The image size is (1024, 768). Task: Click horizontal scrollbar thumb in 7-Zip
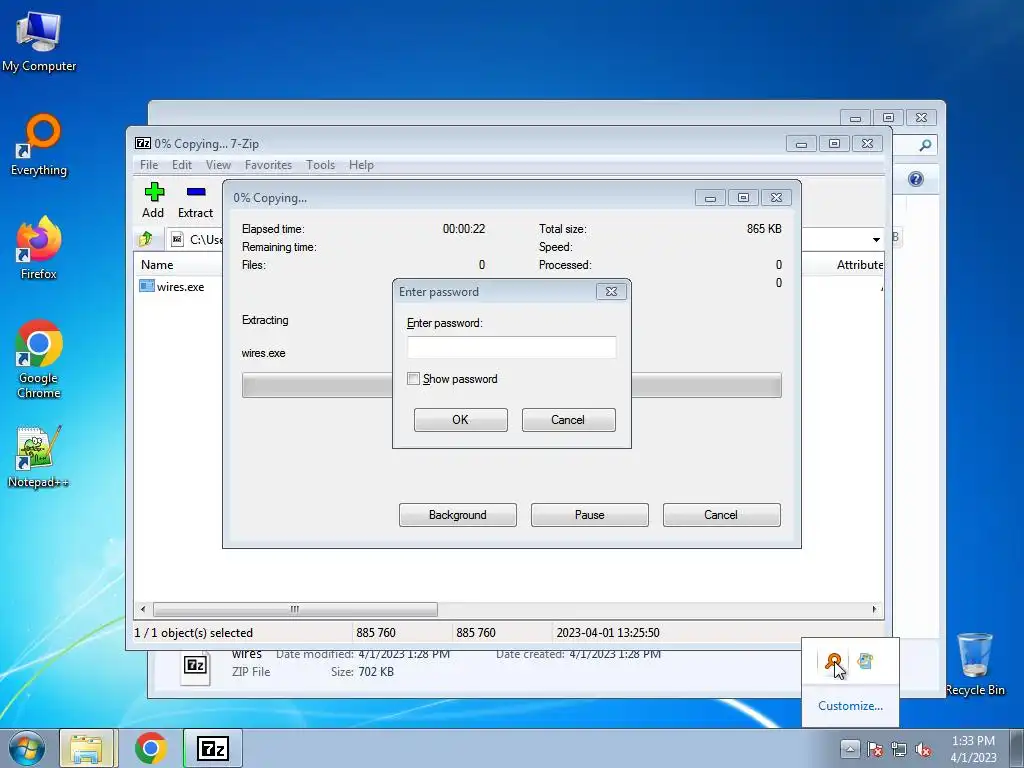[x=295, y=609]
